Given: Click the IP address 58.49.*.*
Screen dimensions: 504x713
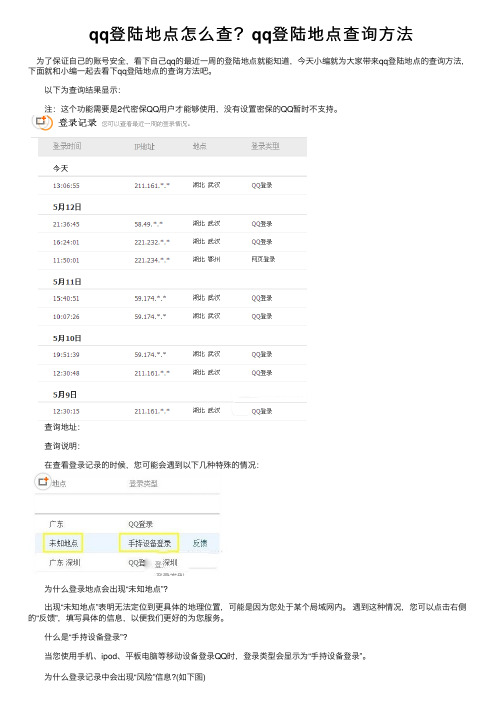Looking at the screenshot, I should pyautogui.click(x=148, y=224).
